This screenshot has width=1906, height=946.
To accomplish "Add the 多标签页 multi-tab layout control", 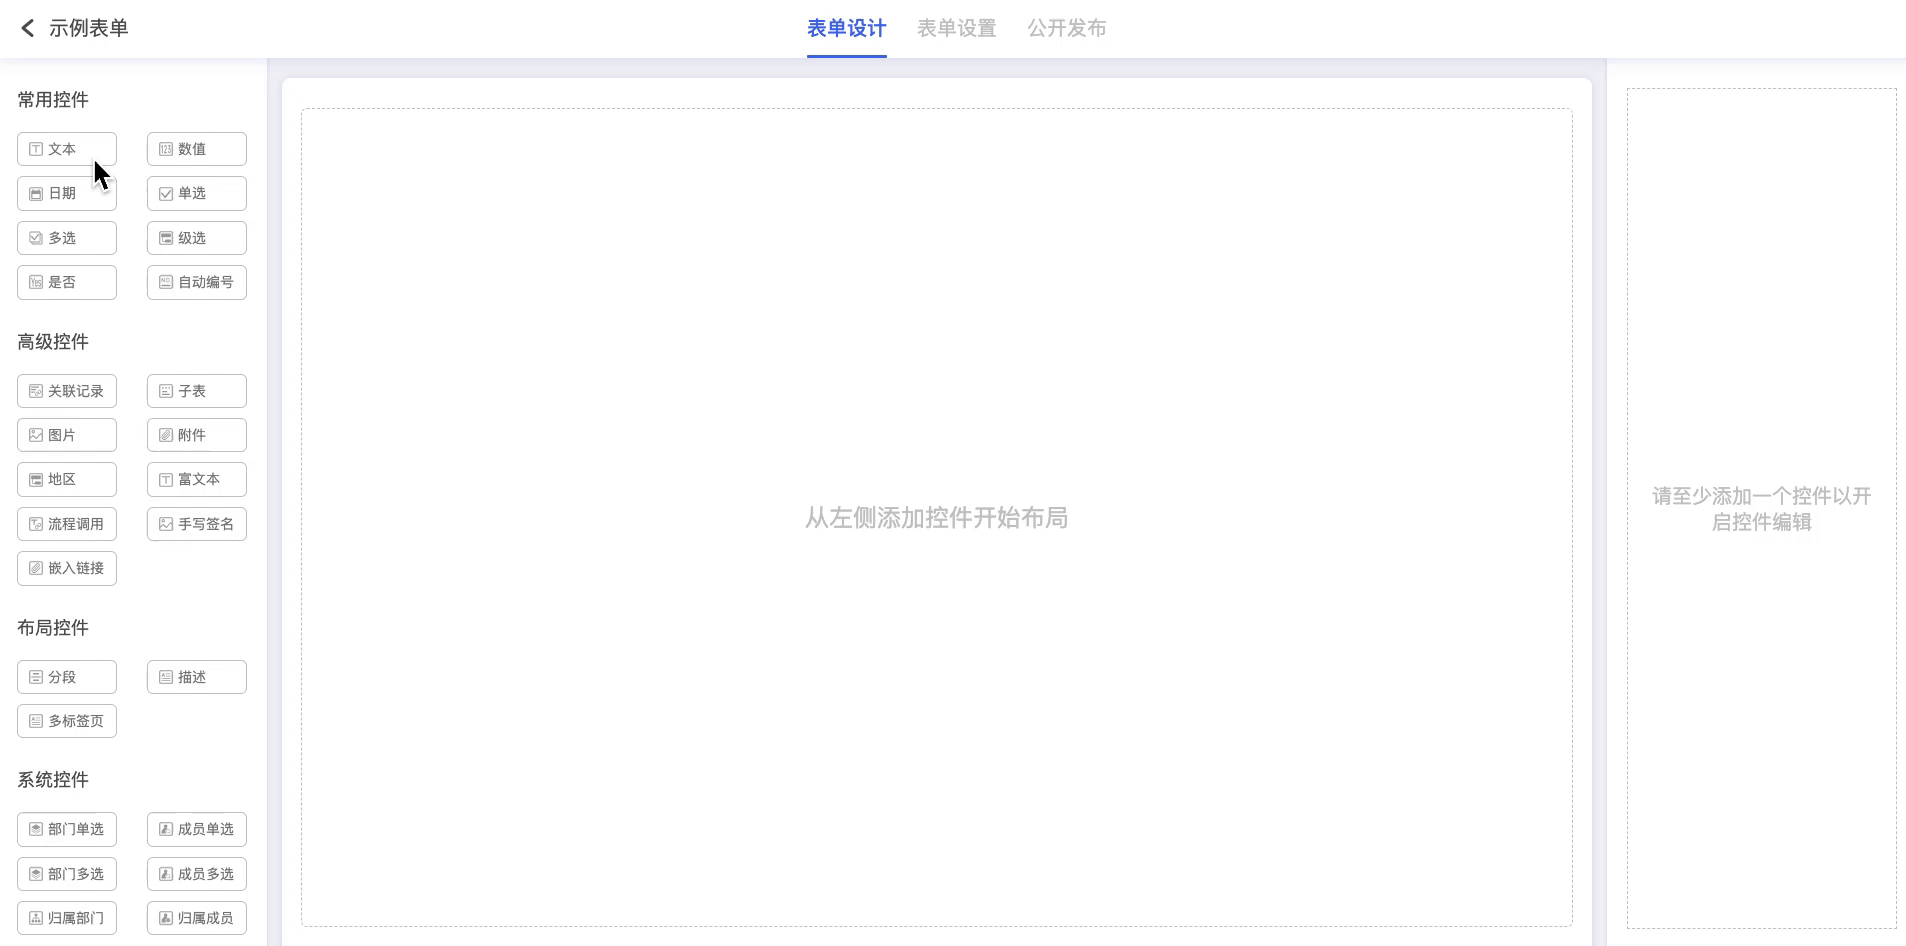I will pyautogui.click(x=66, y=721).
